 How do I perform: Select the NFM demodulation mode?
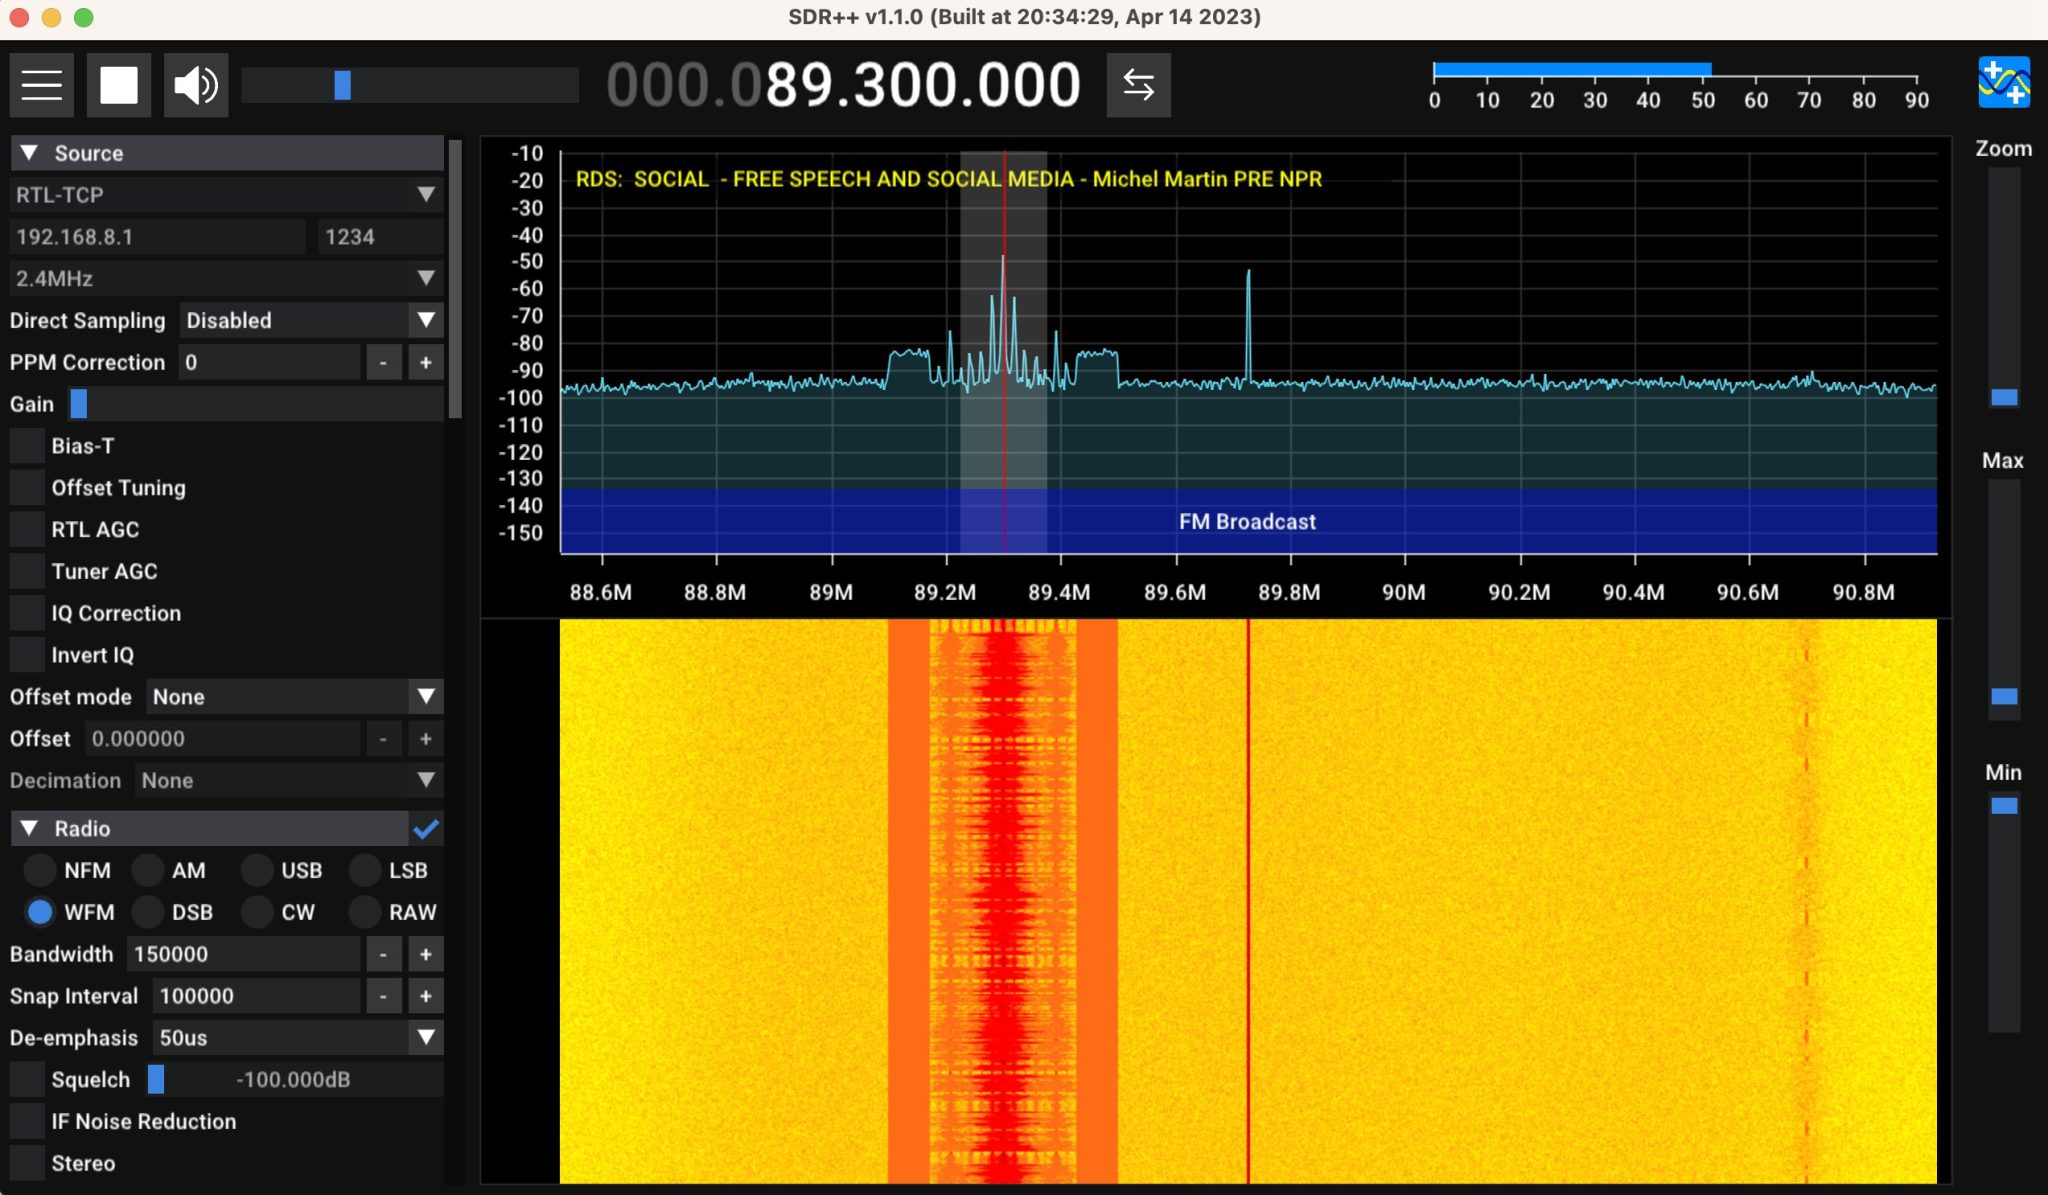click(40, 870)
